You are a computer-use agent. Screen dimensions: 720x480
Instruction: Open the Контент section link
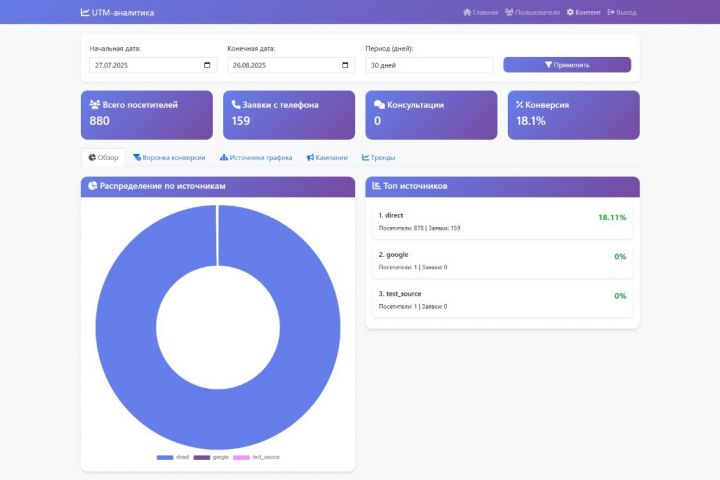pyautogui.click(x=584, y=12)
